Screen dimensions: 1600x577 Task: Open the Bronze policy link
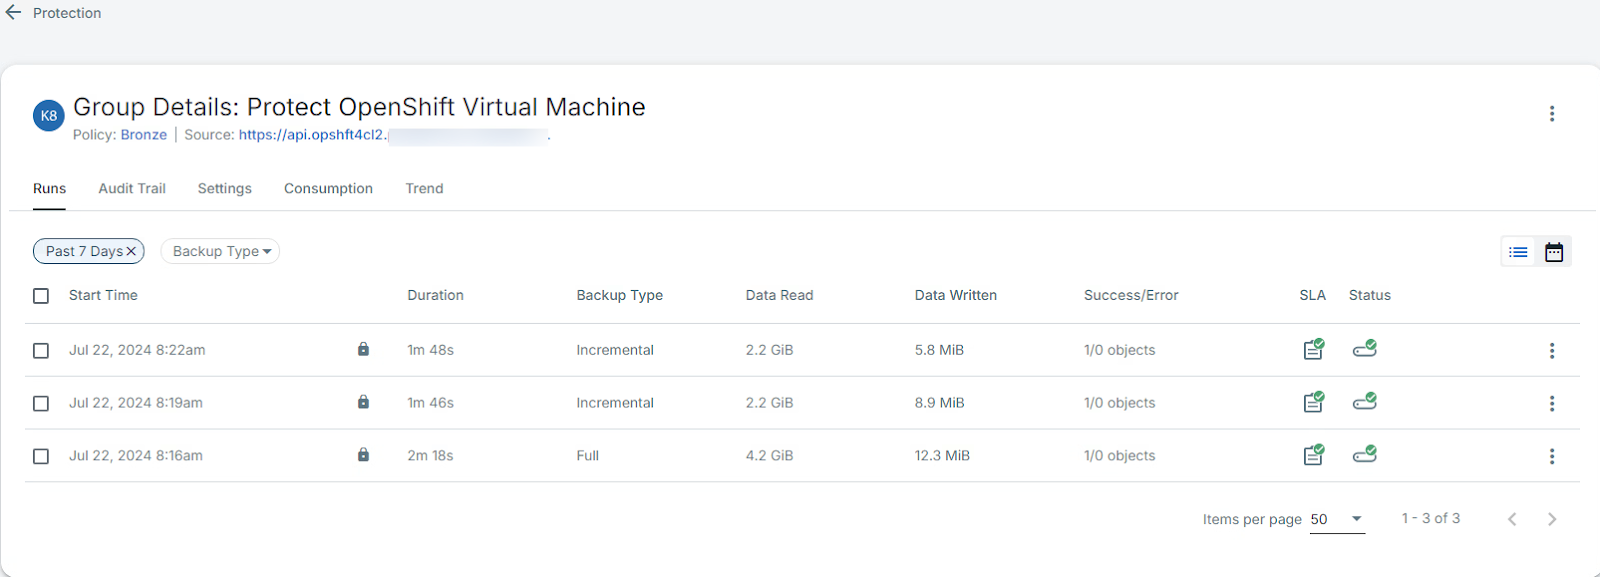[x=144, y=135]
